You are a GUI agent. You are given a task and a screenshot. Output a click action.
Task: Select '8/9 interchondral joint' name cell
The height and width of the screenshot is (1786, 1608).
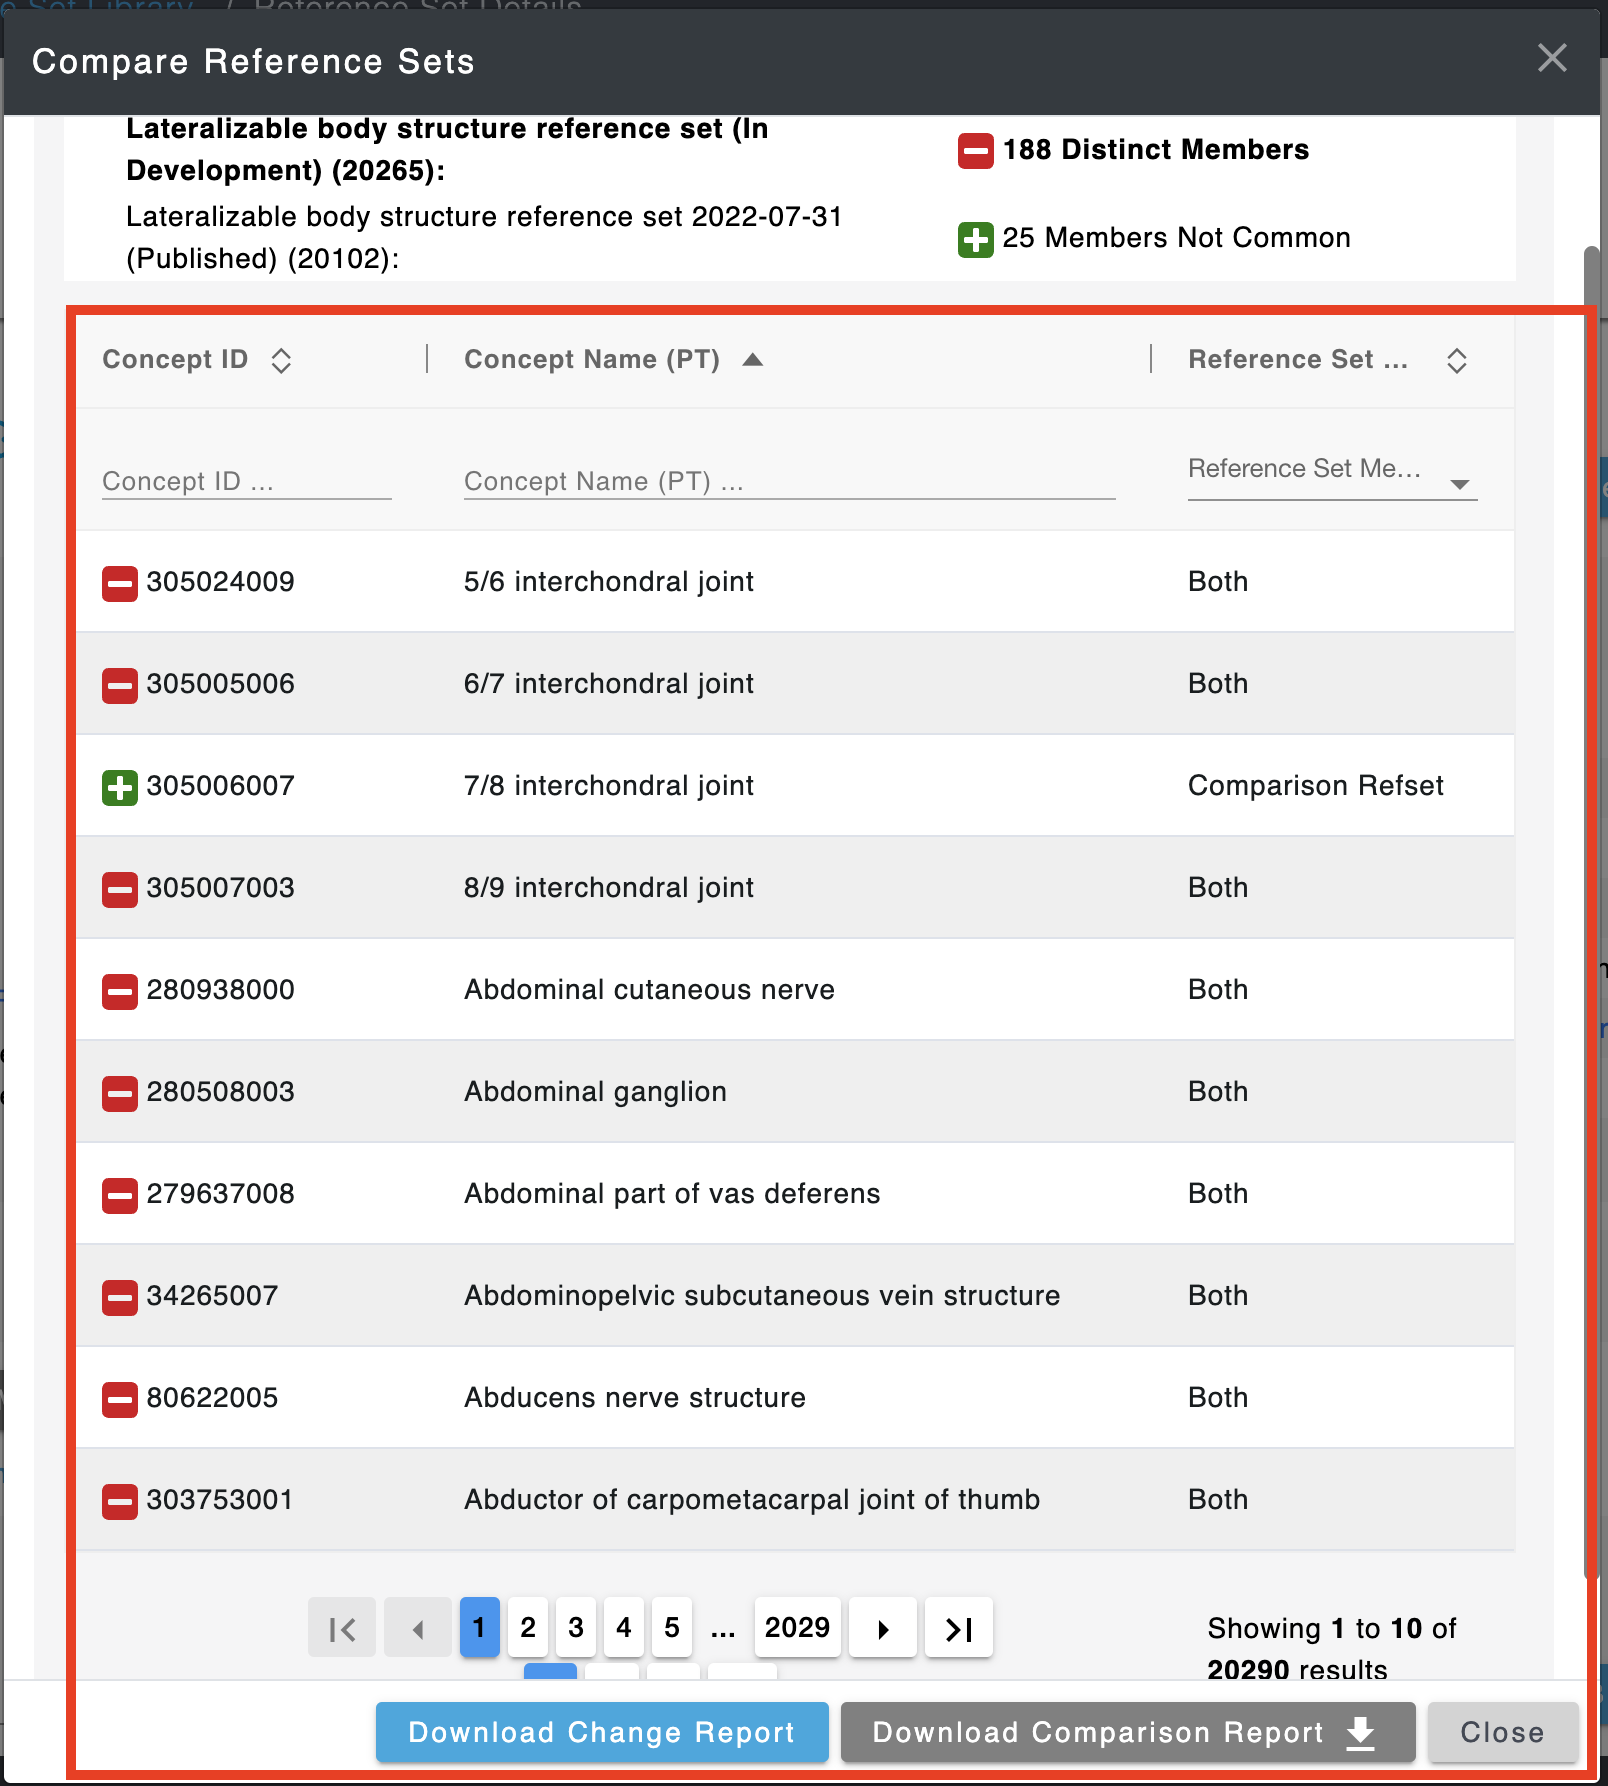click(609, 888)
